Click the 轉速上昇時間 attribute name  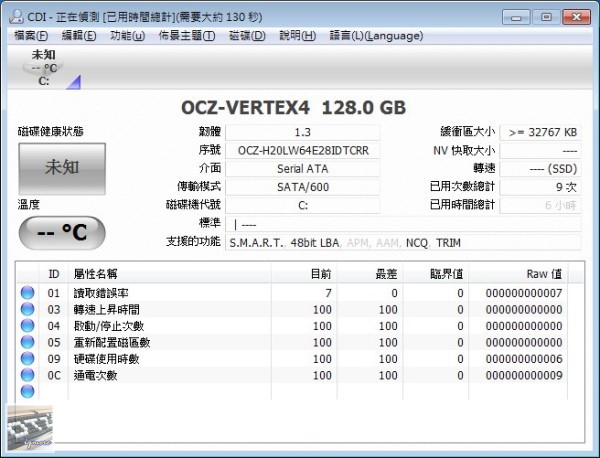[107, 310]
